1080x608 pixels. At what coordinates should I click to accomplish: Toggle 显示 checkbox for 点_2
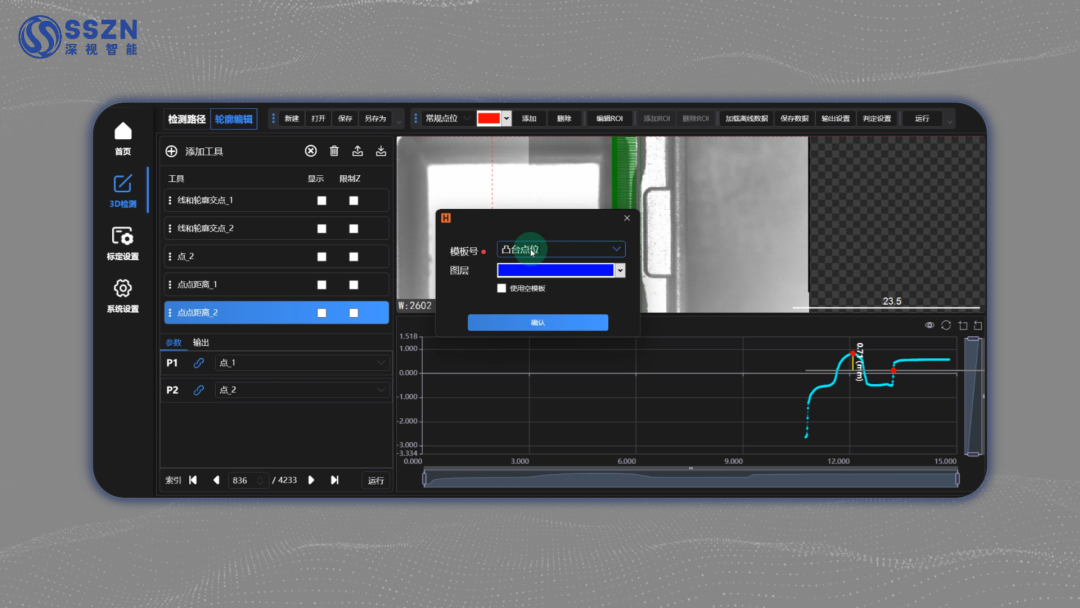(322, 257)
